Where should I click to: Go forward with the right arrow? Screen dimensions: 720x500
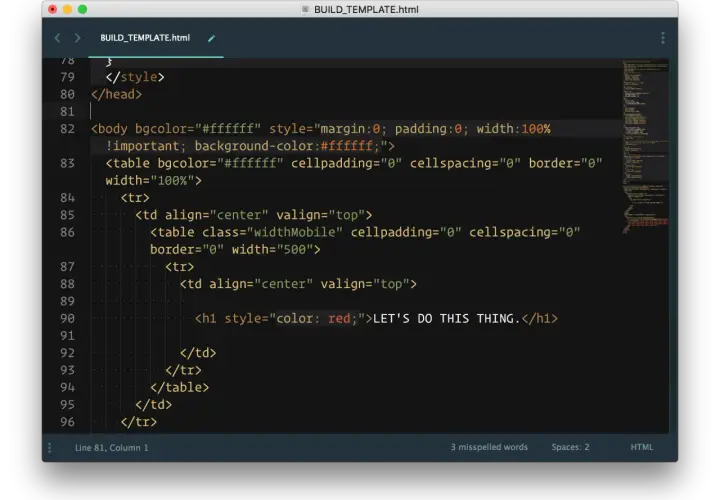tap(77, 38)
